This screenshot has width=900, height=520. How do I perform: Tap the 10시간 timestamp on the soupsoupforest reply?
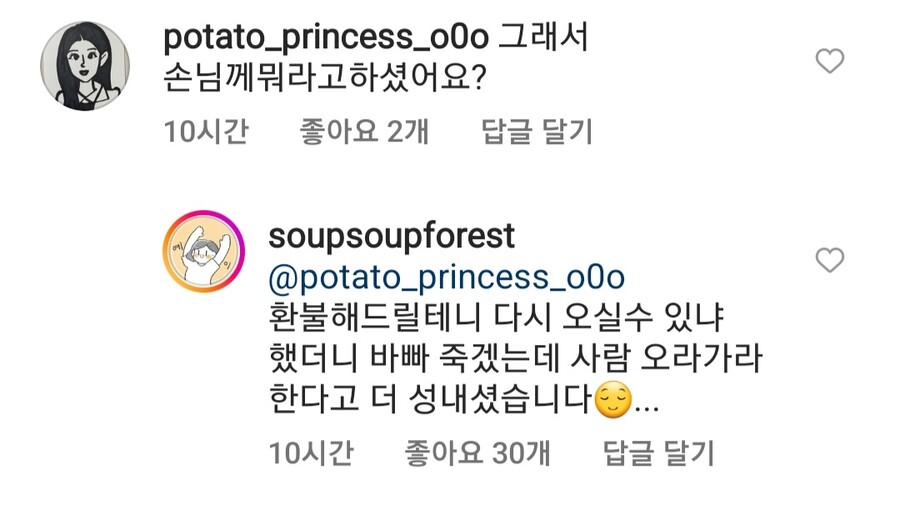[310, 454]
